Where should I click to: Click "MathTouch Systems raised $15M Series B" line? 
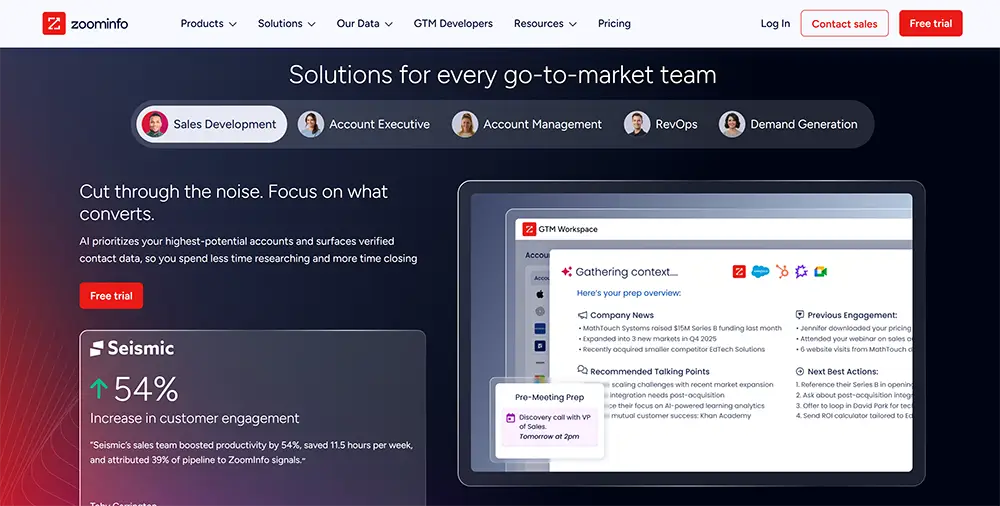click(x=680, y=328)
